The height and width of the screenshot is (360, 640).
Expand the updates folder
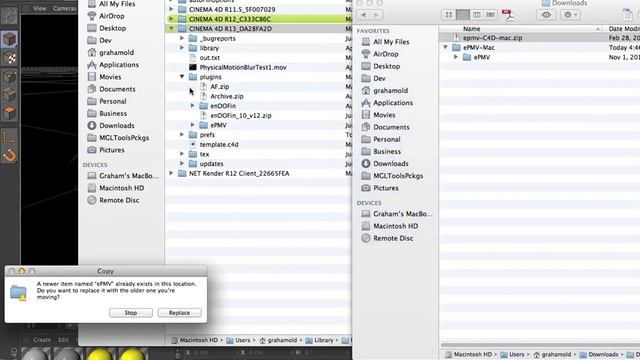pos(182,164)
